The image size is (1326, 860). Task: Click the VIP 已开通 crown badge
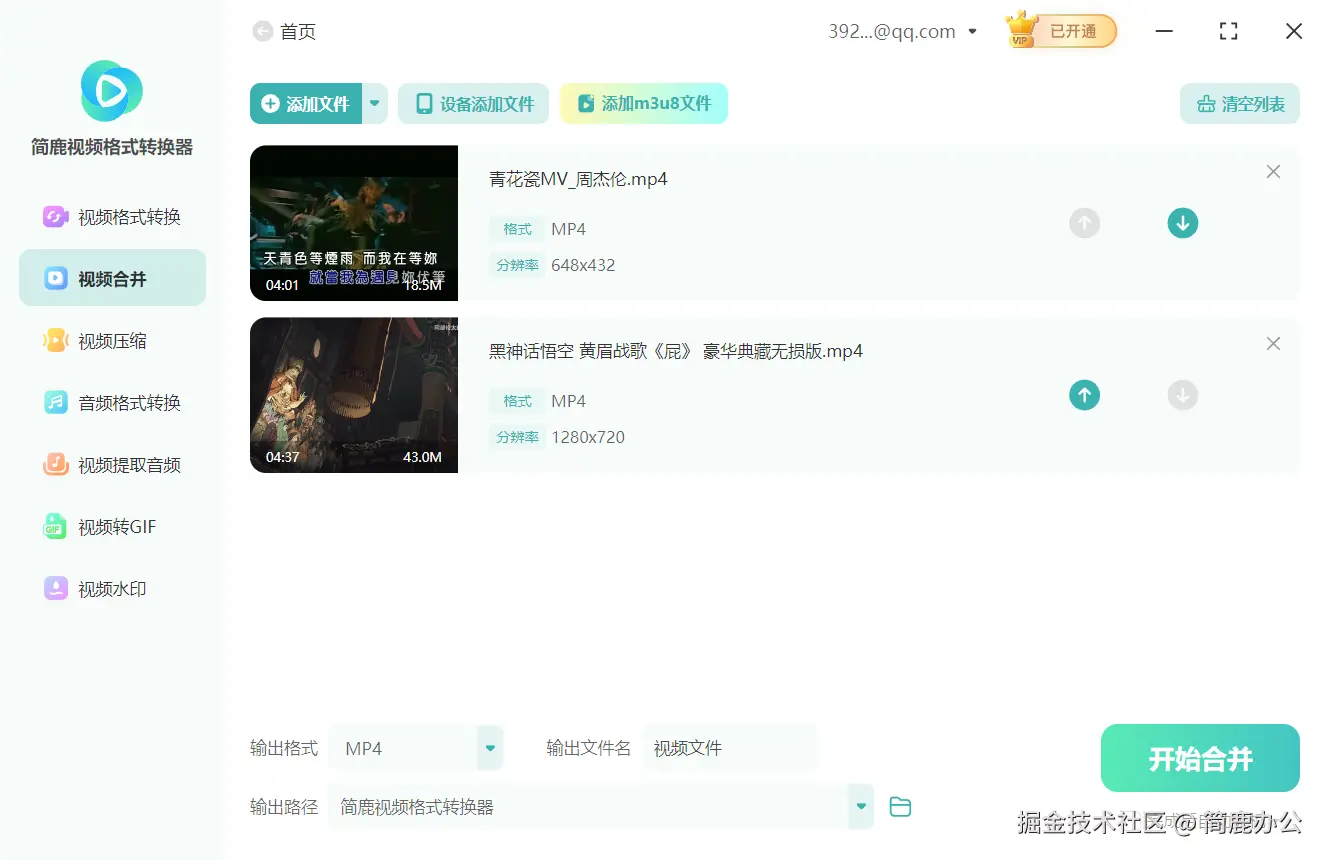point(1059,30)
